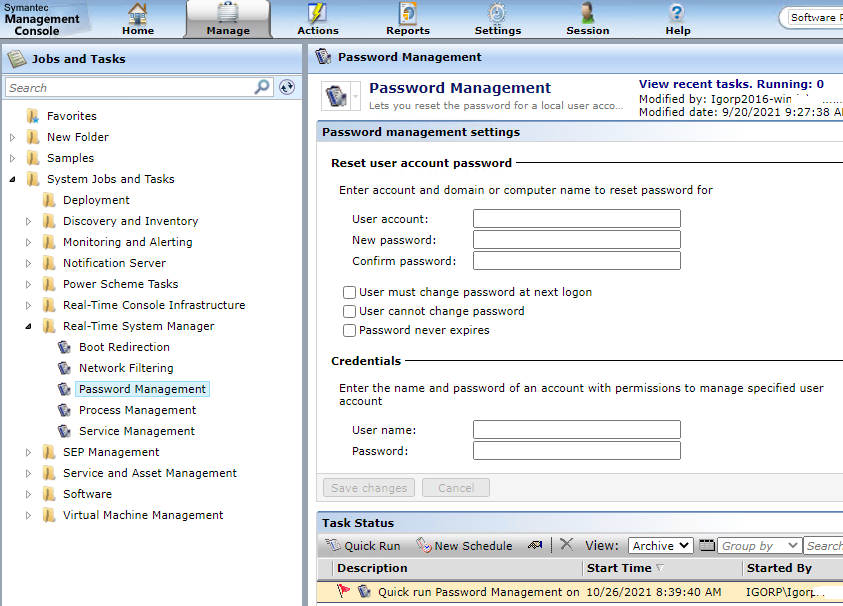This screenshot has width=843, height=606.
Task: Click the Process Management task icon
Action: pos(64,410)
